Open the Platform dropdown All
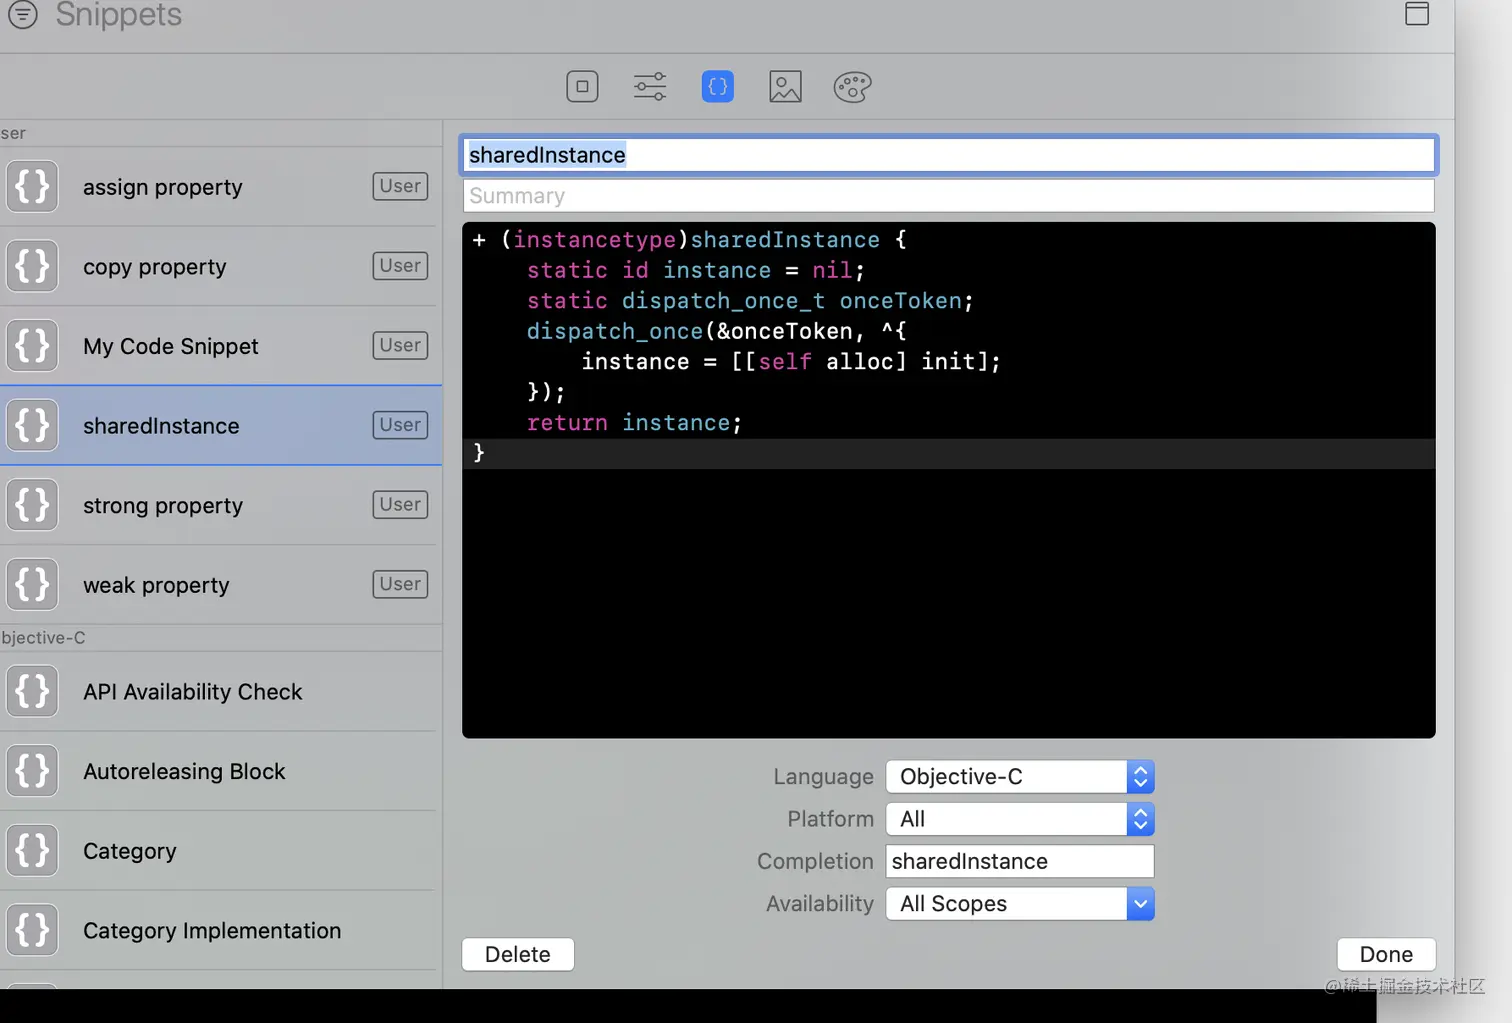Screen dimensions: 1512x1023 (1020, 819)
